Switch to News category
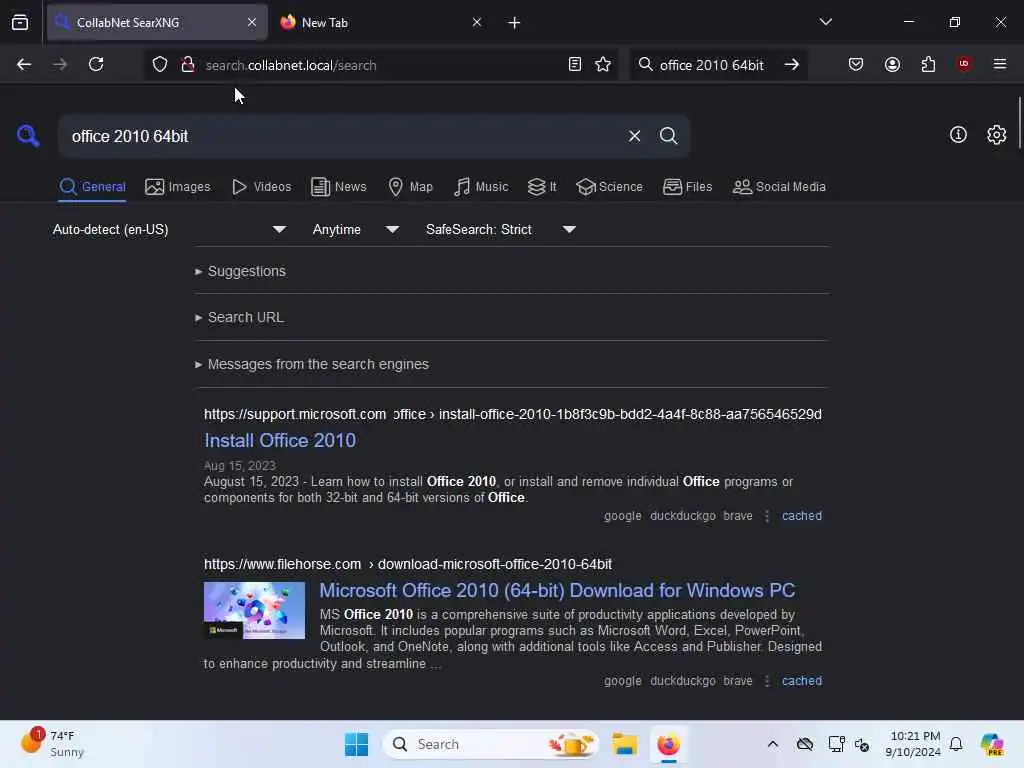This screenshot has width=1024, height=768. (338, 187)
